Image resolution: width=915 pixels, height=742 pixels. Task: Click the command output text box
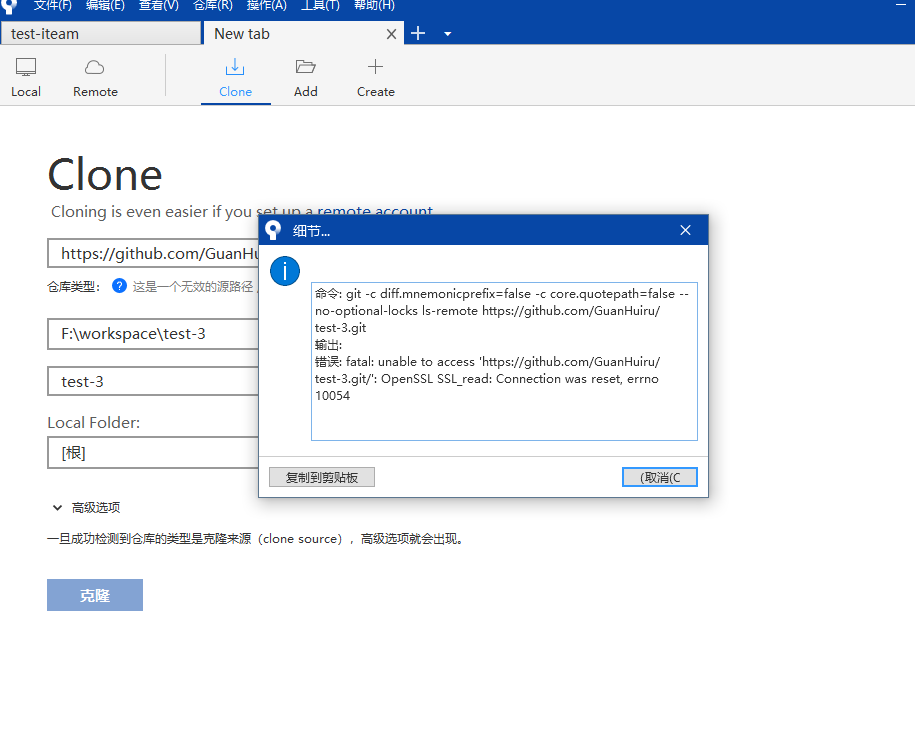(504, 362)
